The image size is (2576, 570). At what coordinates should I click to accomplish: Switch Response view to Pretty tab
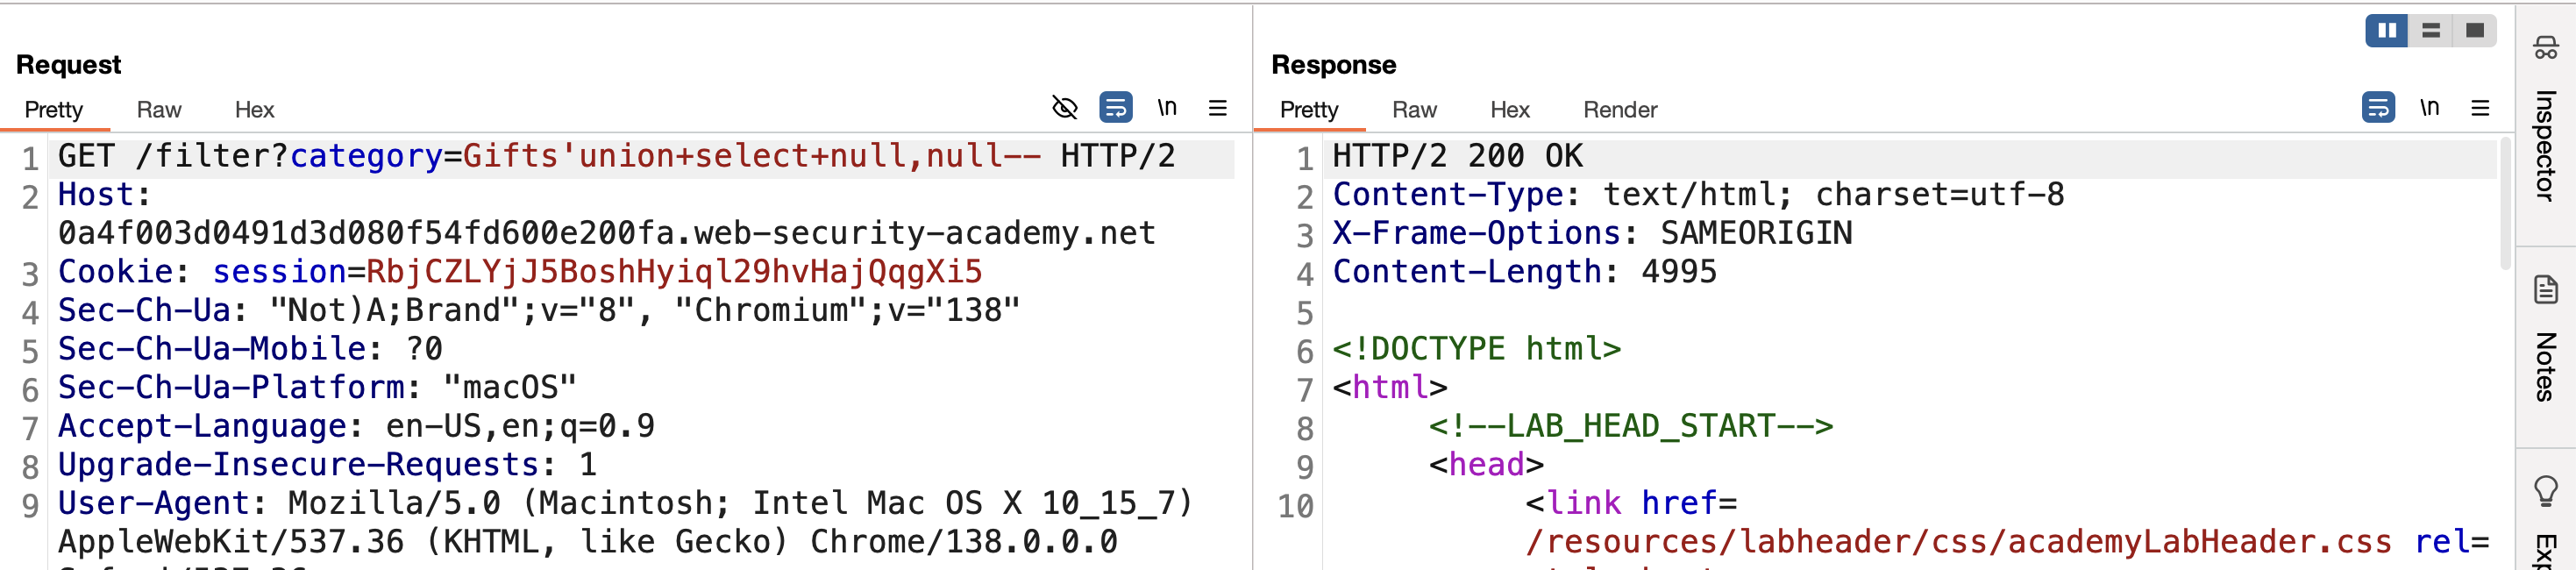coord(1309,110)
